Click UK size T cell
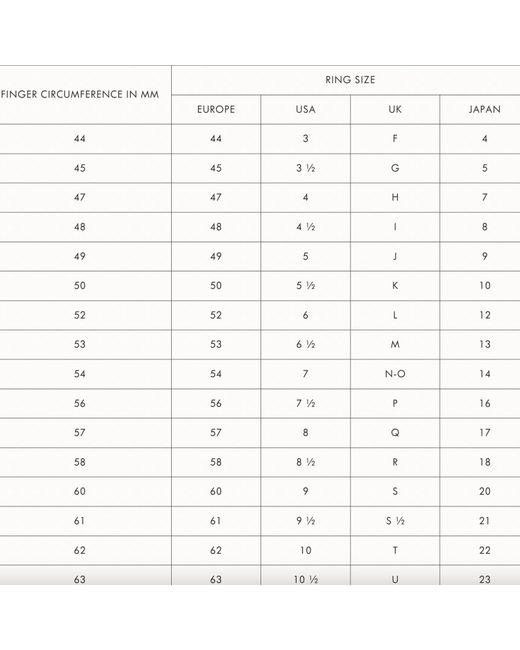This screenshot has width=520, height=650. click(x=395, y=551)
